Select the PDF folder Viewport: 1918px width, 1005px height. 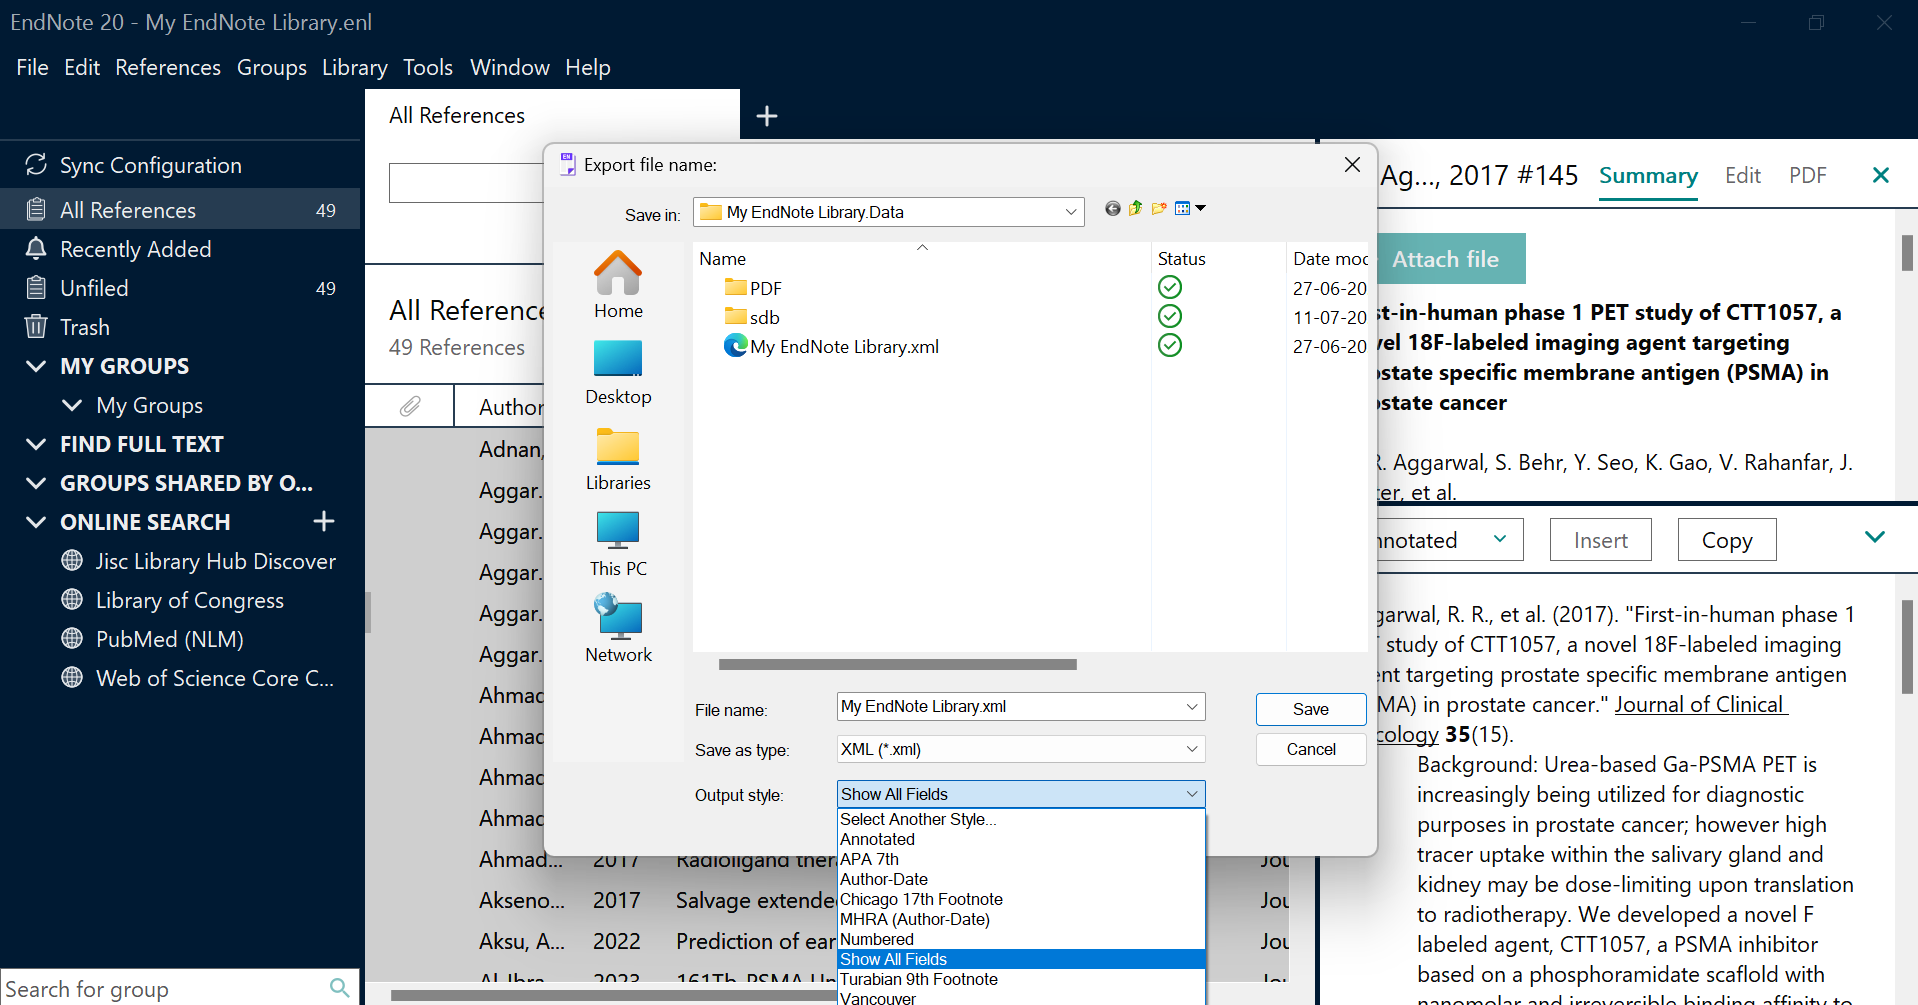pyautogui.click(x=753, y=288)
